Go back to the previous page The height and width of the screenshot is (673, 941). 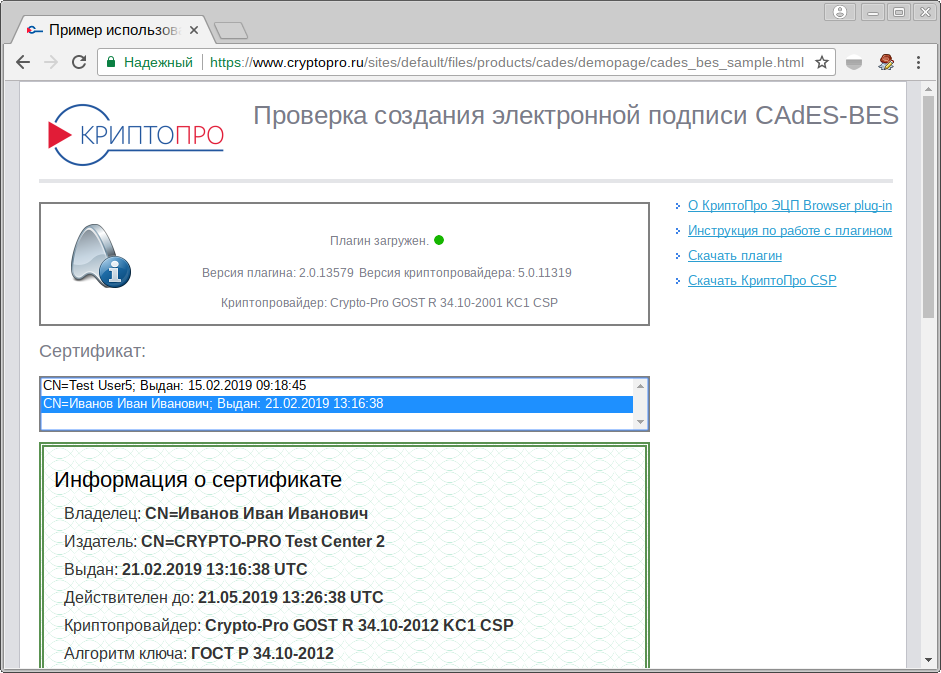point(23,62)
